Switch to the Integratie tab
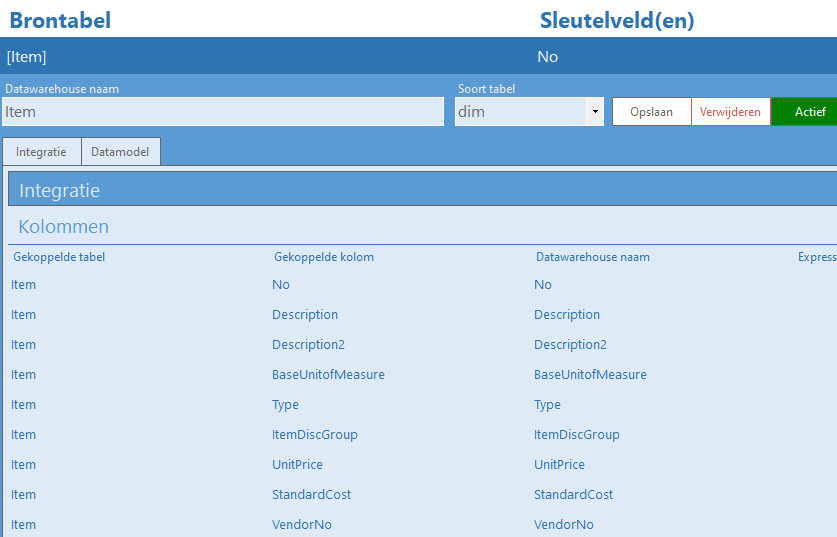Screen dimensions: 837x537 pos(41,152)
